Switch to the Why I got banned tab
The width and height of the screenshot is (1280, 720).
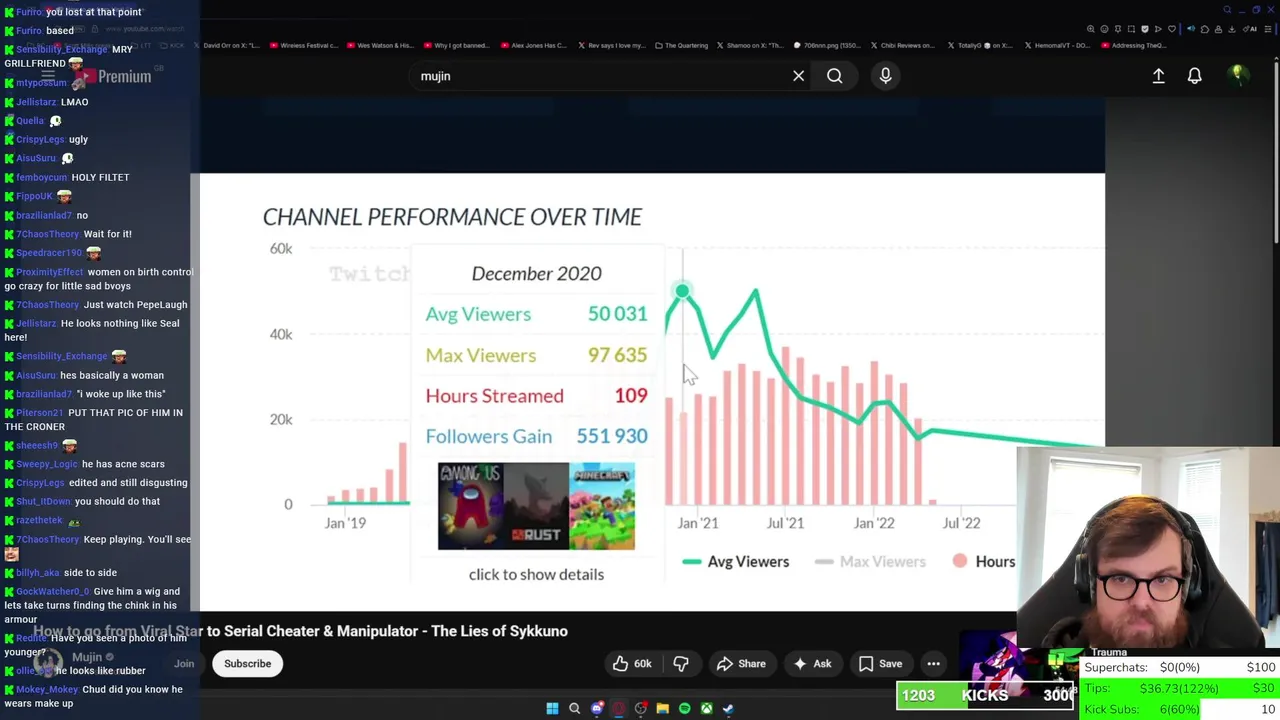(x=459, y=46)
